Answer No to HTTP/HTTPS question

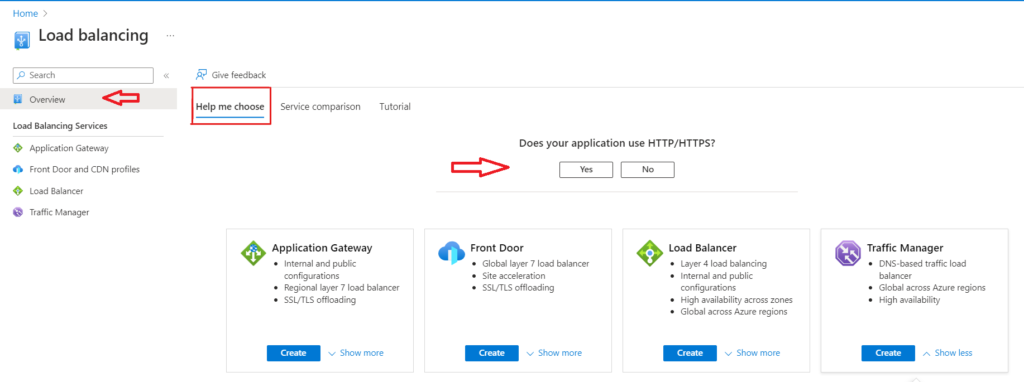click(x=647, y=169)
